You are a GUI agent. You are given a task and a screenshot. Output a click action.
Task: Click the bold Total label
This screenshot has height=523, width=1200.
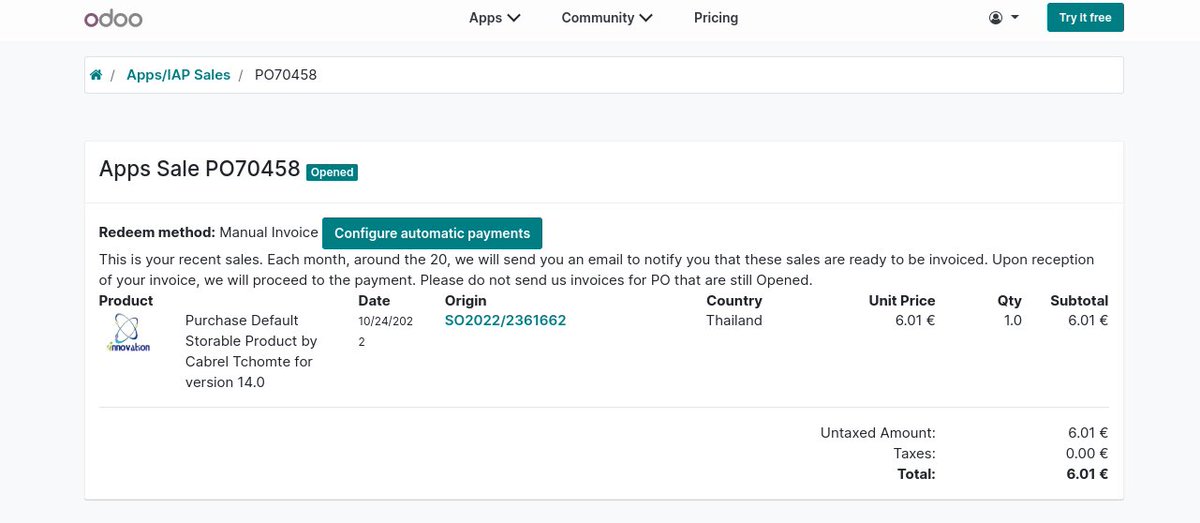[x=916, y=474]
